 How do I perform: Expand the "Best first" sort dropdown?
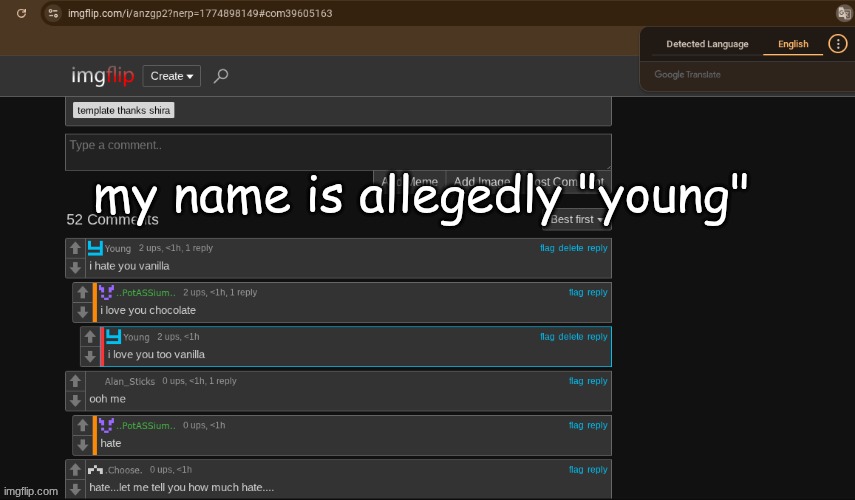tap(577, 219)
